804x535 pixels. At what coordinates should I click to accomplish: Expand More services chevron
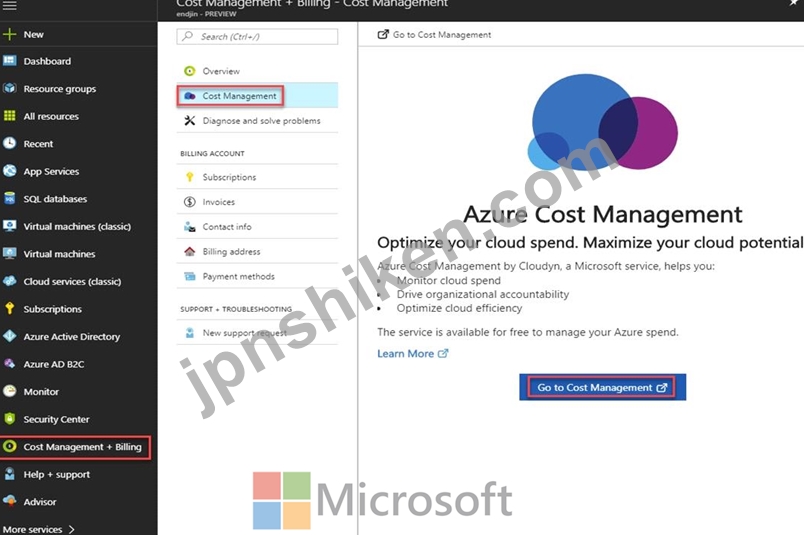point(71,529)
